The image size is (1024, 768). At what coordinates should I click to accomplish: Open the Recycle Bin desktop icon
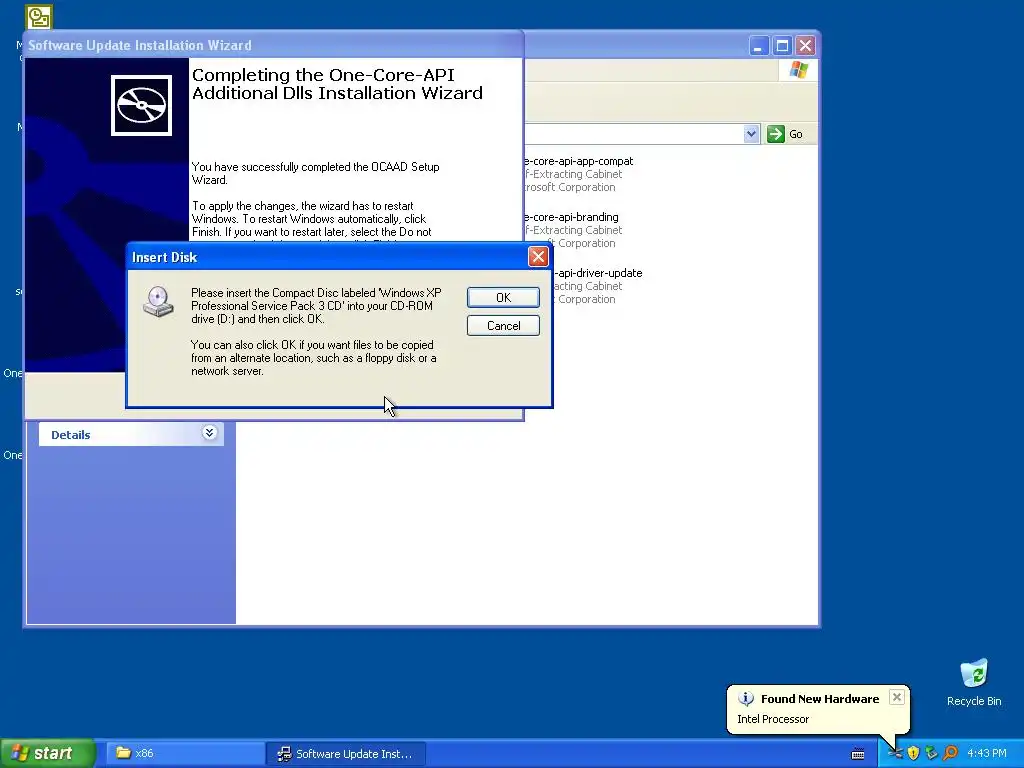click(x=974, y=682)
